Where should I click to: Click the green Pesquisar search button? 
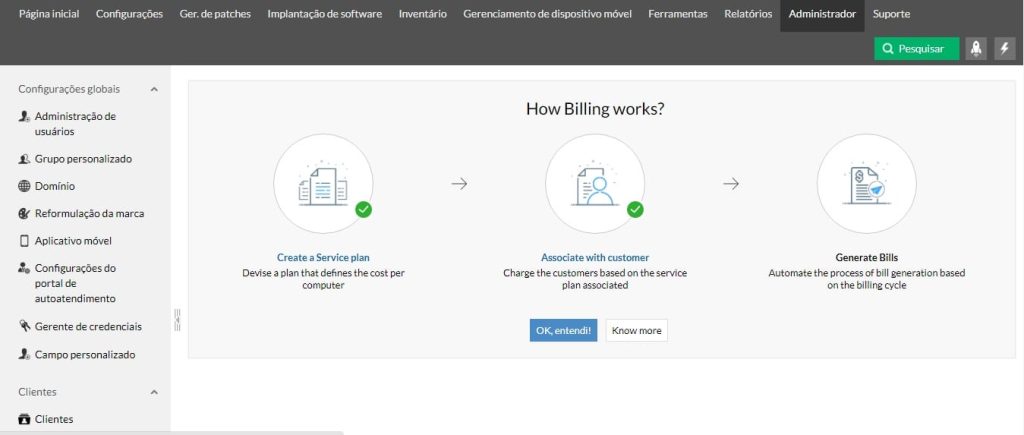[916, 48]
